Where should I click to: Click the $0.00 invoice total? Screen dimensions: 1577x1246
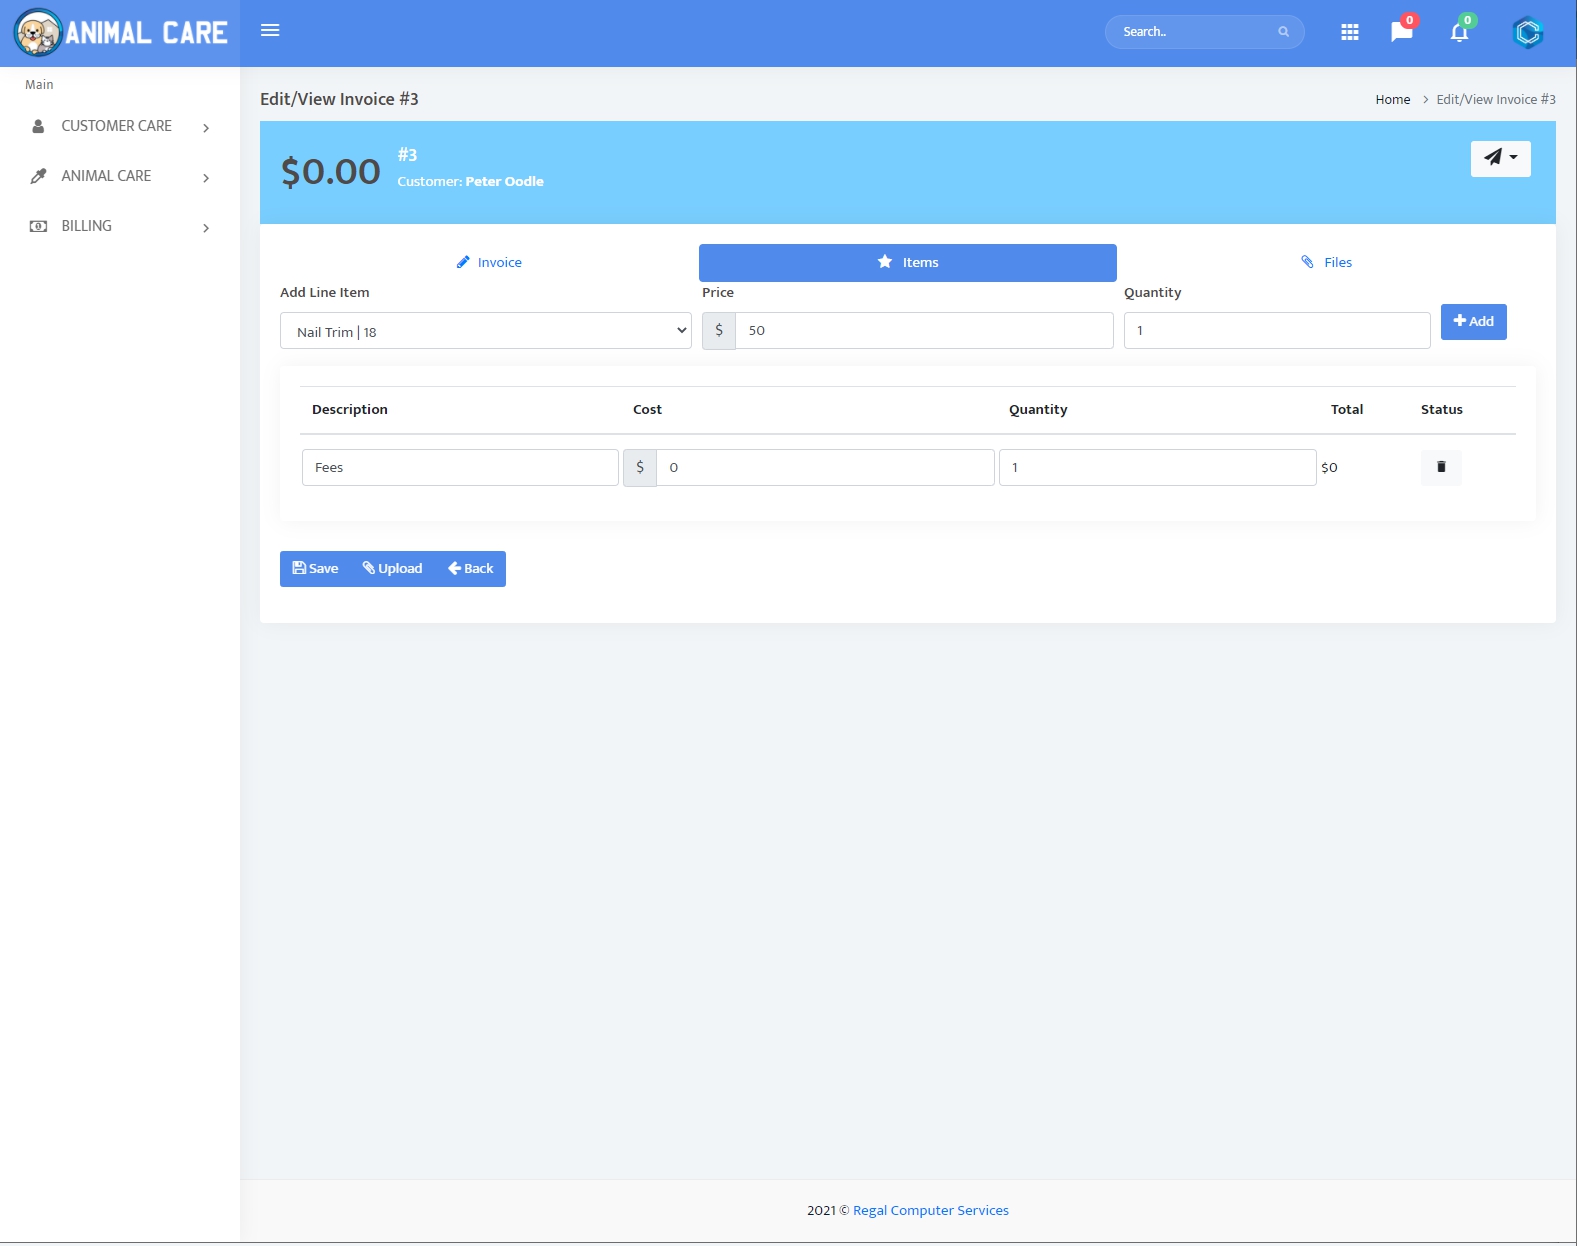330,171
